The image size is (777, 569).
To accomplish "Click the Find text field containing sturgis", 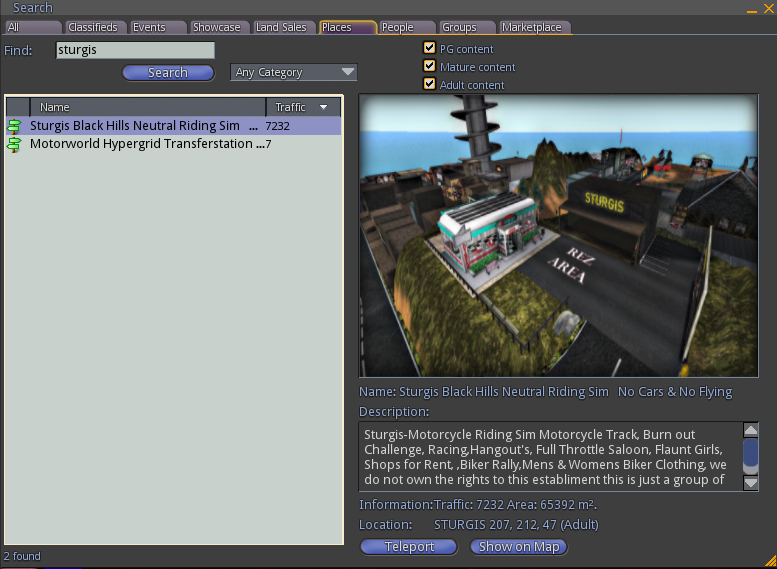I will point(135,50).
